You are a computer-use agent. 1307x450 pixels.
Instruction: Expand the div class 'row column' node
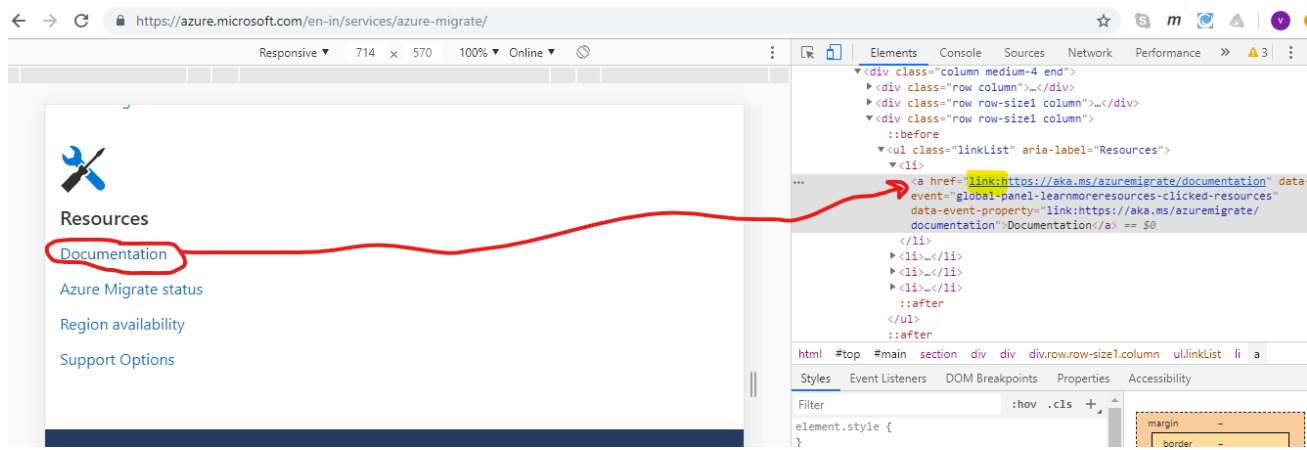point(870,87)
